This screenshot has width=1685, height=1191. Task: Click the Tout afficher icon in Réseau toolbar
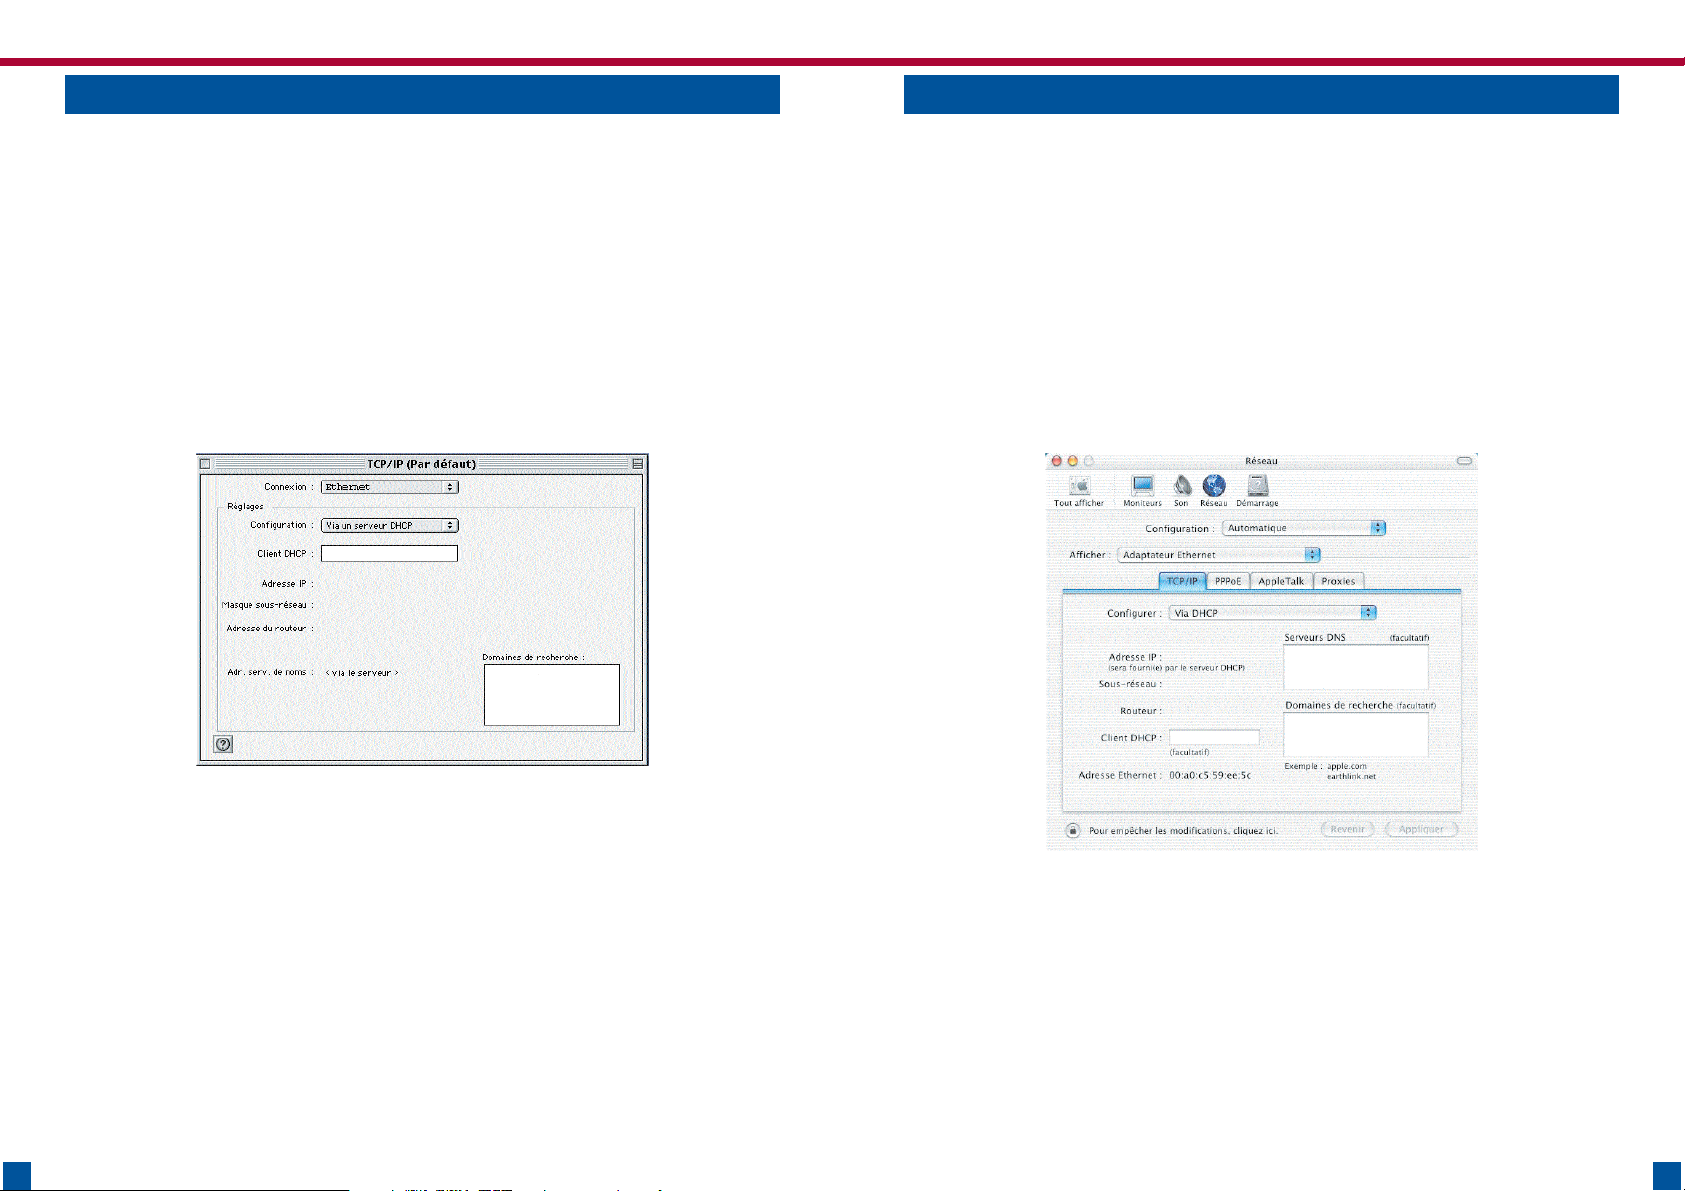click(1079, 487)
